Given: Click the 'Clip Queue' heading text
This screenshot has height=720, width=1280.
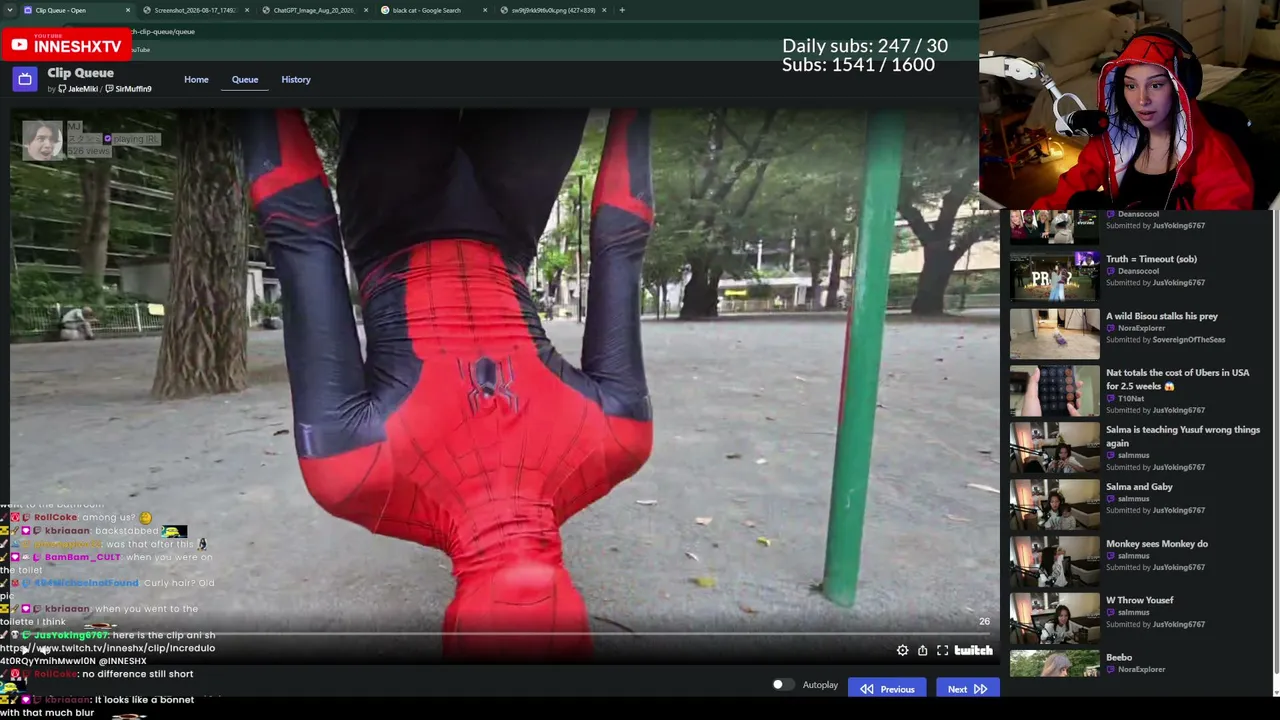Looking at the screenshot, I should (x=80, y=73).
